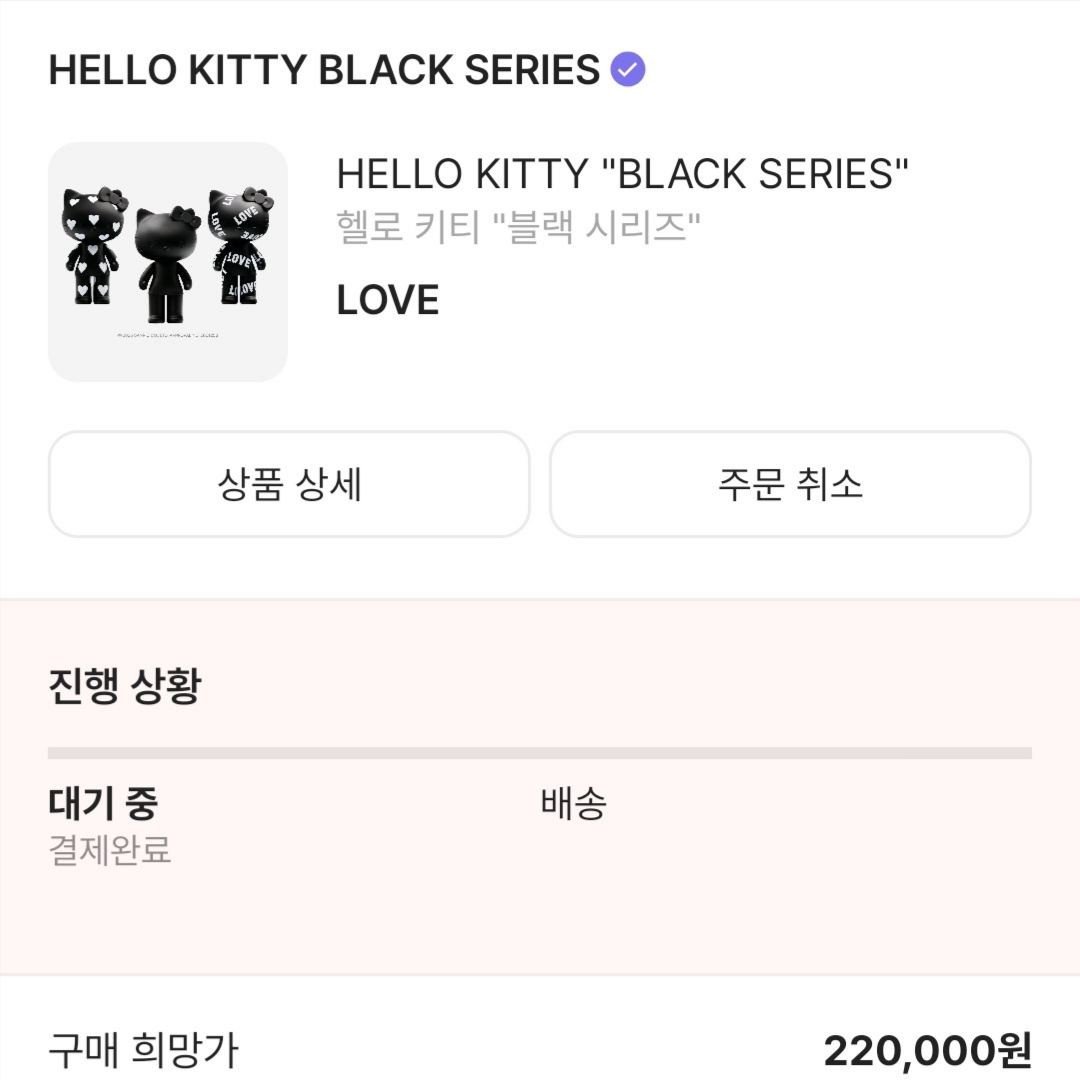Click the Korean title 헬로 키티 "블랙 시리즈"
The height and width of the screenshot is (1080, 1080).
[x=518, y=227]
